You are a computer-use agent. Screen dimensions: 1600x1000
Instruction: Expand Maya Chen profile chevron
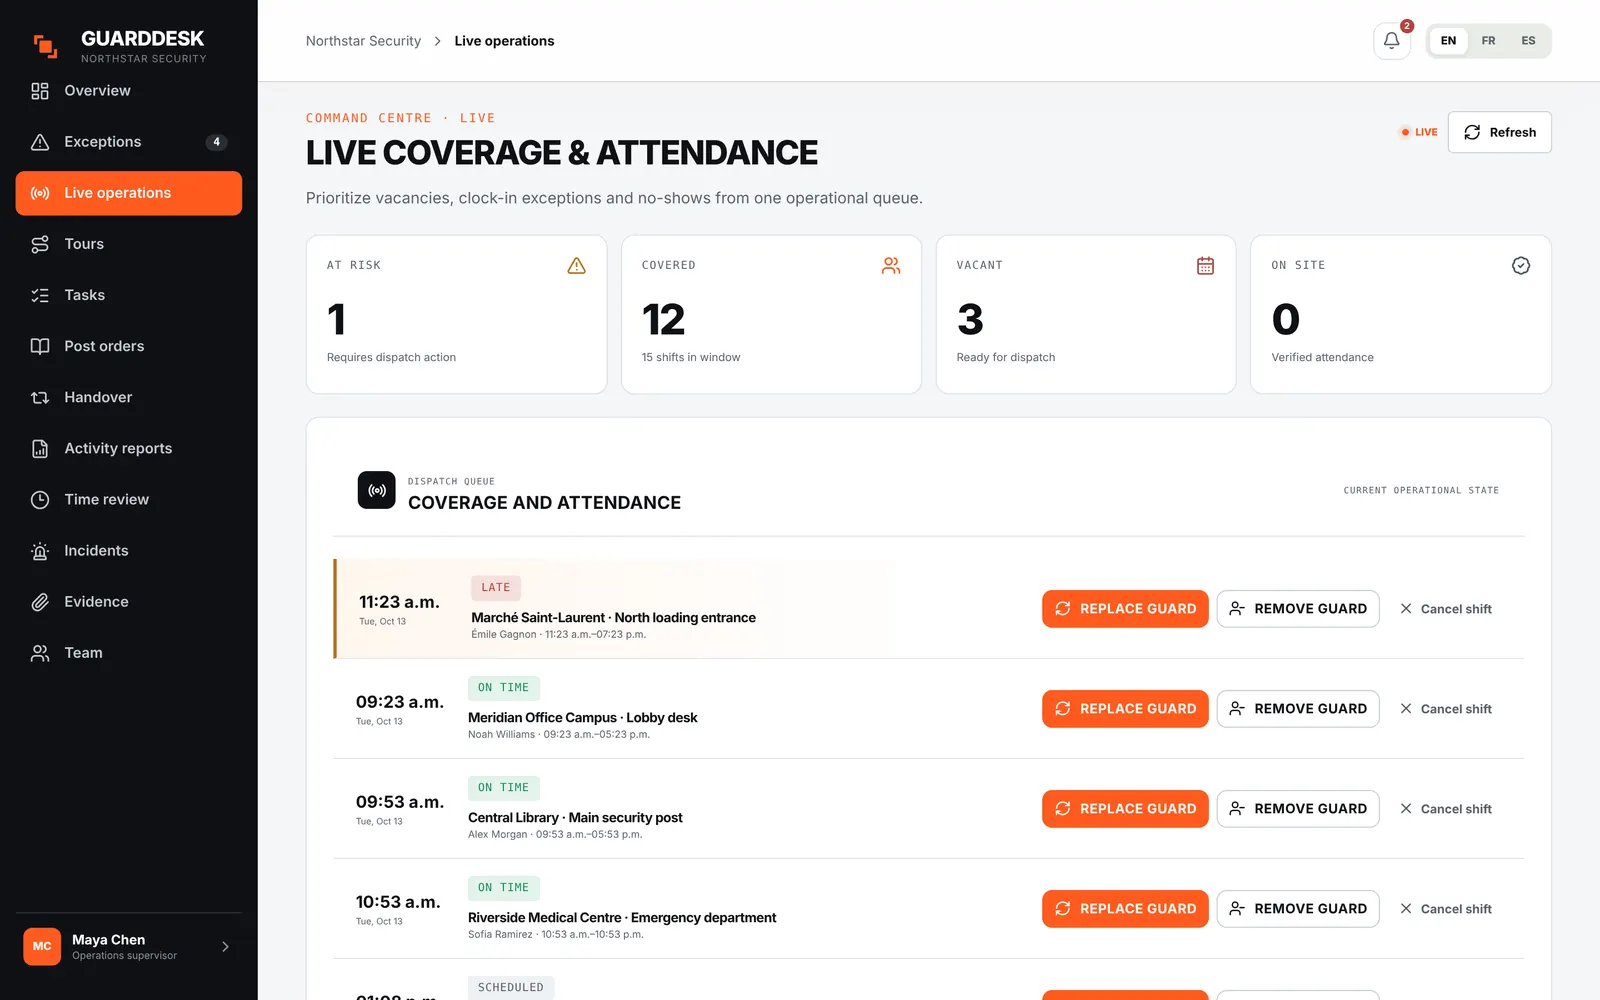(x=225, y=946)
